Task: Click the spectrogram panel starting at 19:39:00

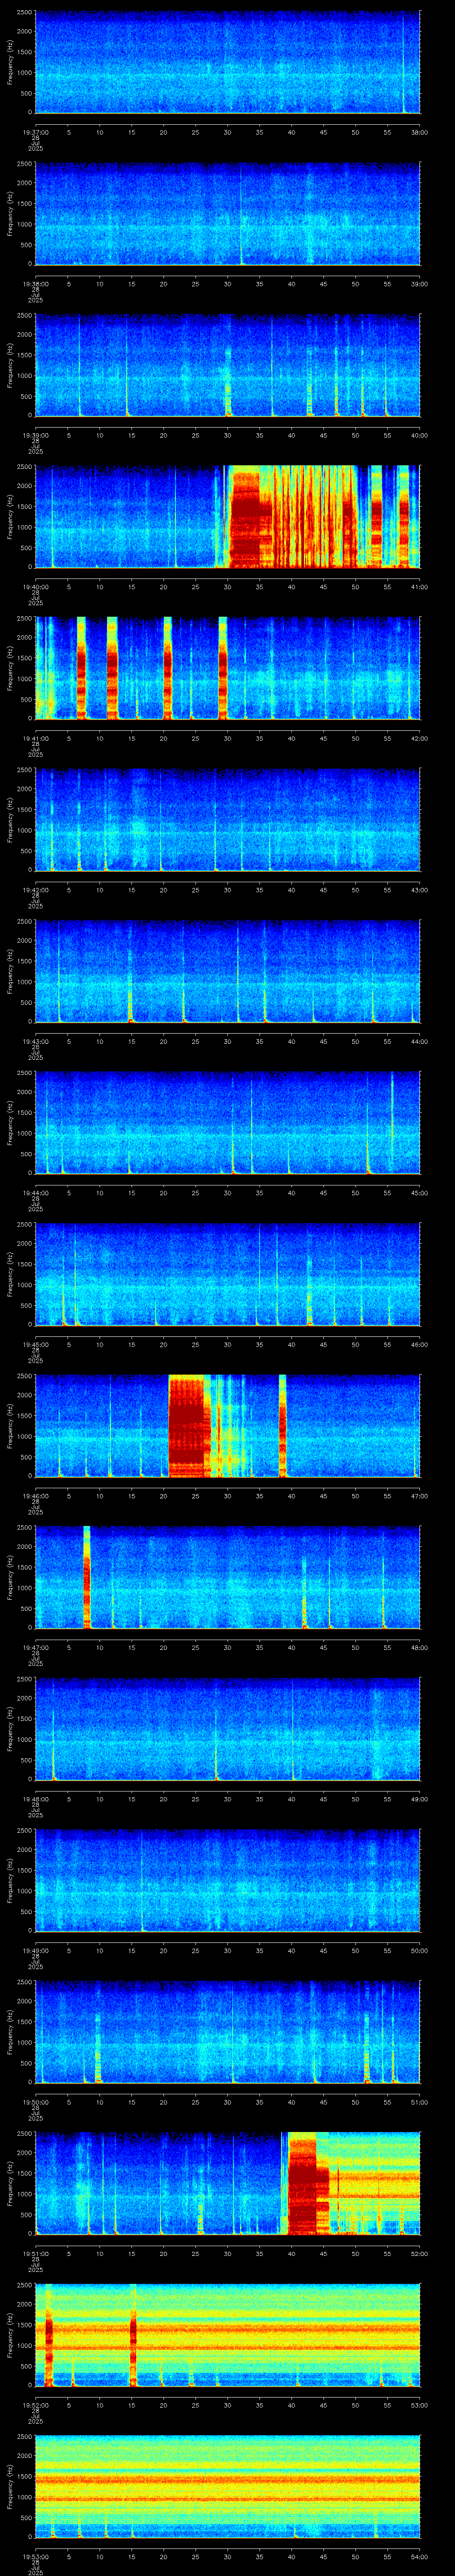Action: tap(227, 365)
